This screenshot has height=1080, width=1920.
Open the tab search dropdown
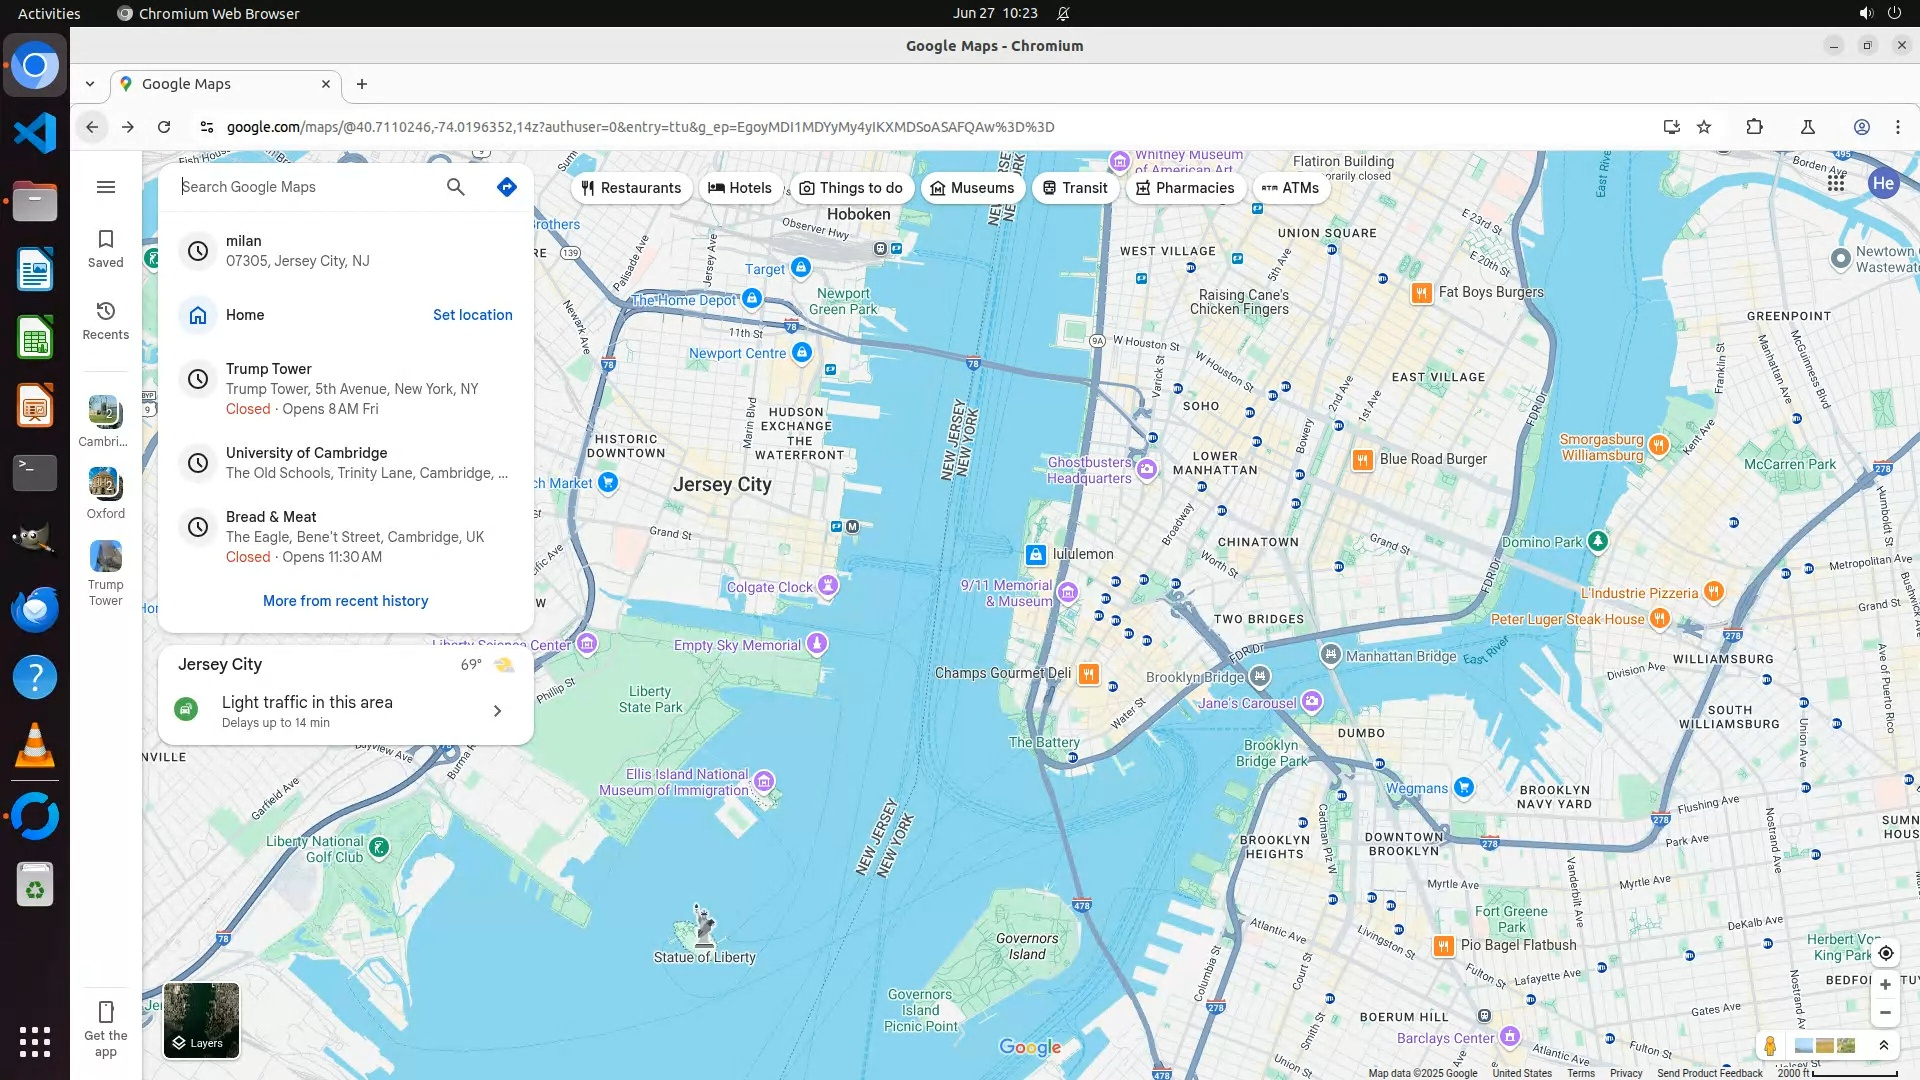pos(90,84)
